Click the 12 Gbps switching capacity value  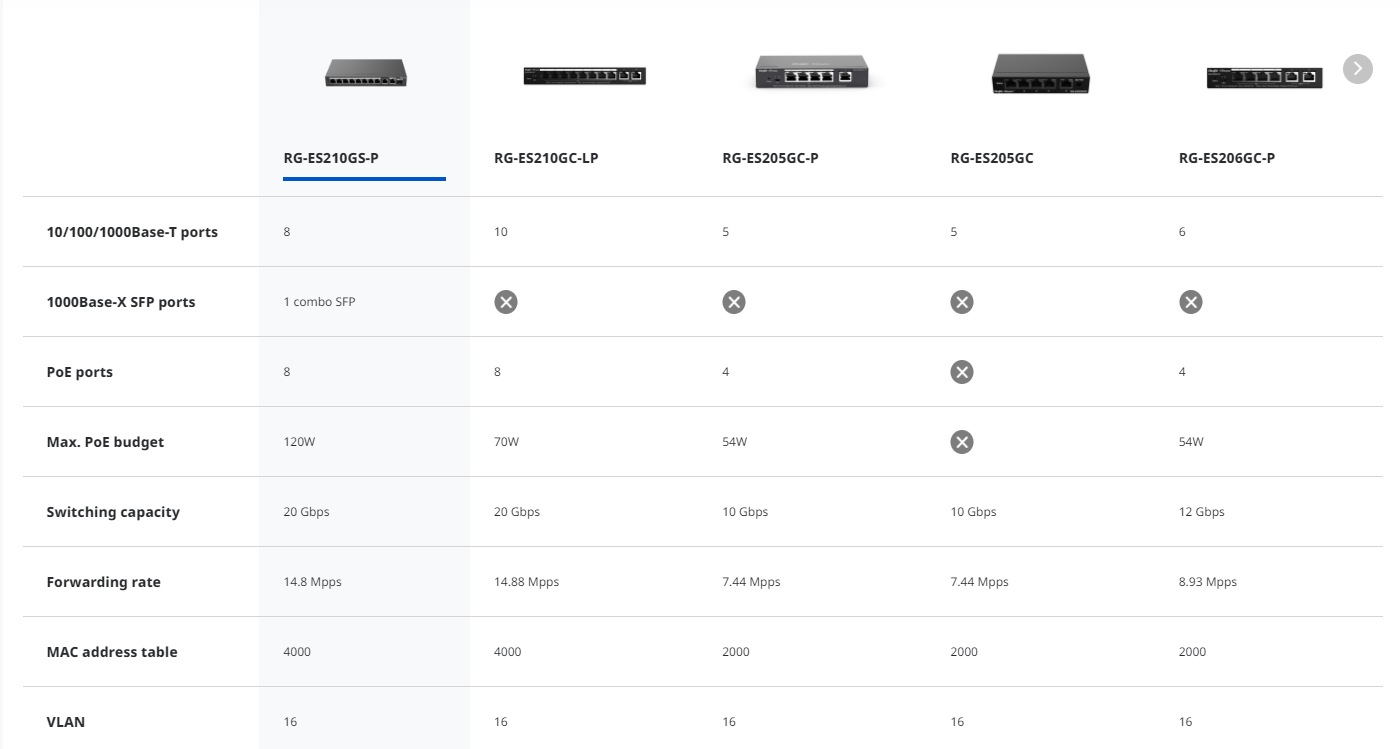(x=1201, y=512)
